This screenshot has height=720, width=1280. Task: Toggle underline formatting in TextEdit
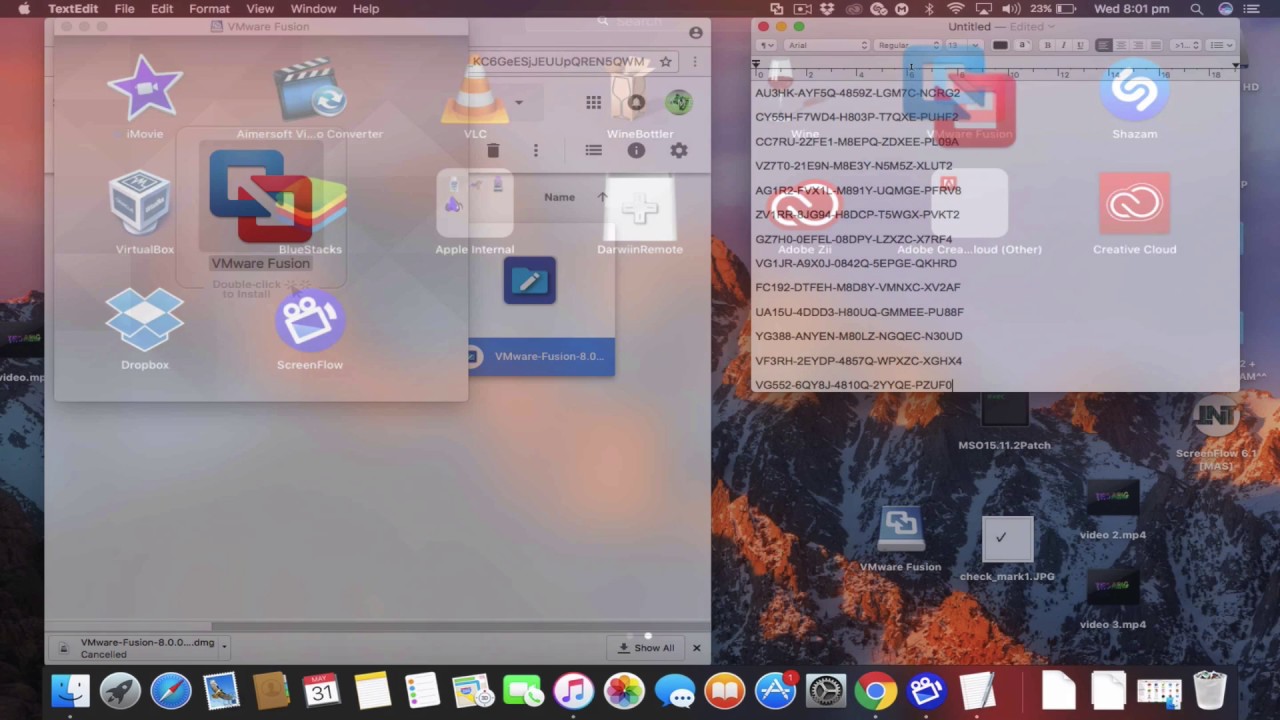1078,45
